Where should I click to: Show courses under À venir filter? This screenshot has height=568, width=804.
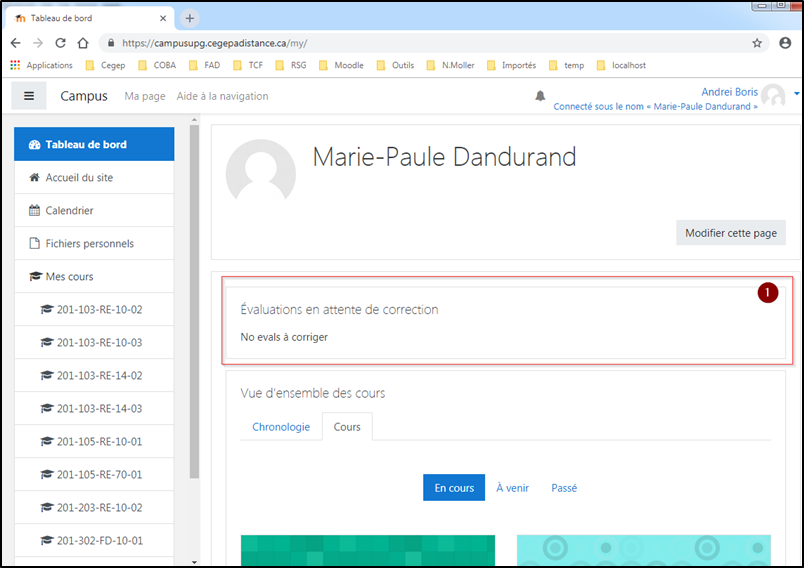(512, 488)
